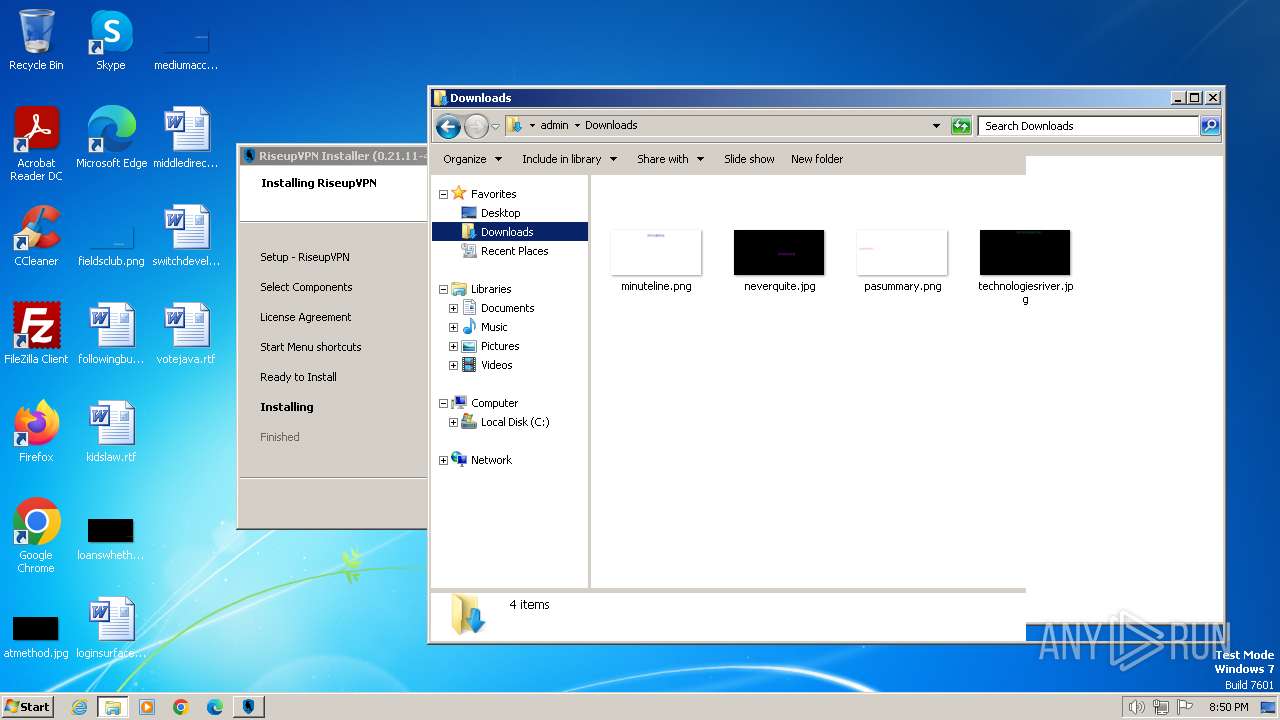Open the Recycle Bin desktop icon

(x=36, y=40)
